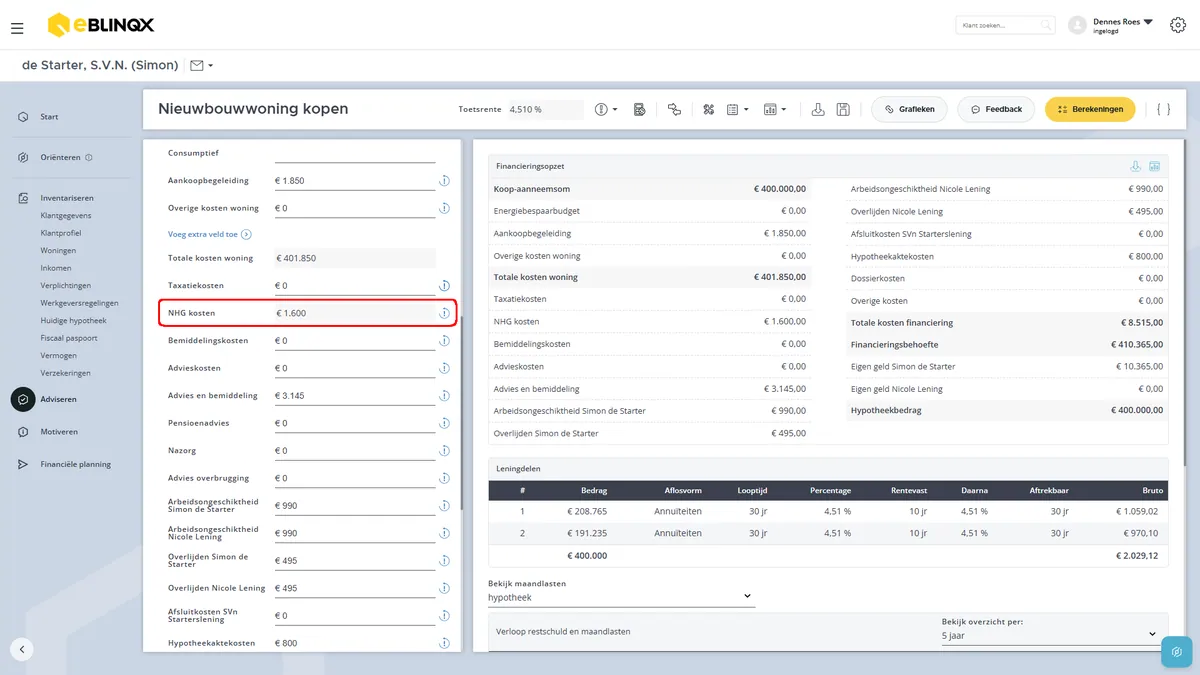Open the Bekijk maandlasten hypotheek dropdown
Viewport: 1200px width, 675px height.
pyautogui.click(x=621, y=597)
